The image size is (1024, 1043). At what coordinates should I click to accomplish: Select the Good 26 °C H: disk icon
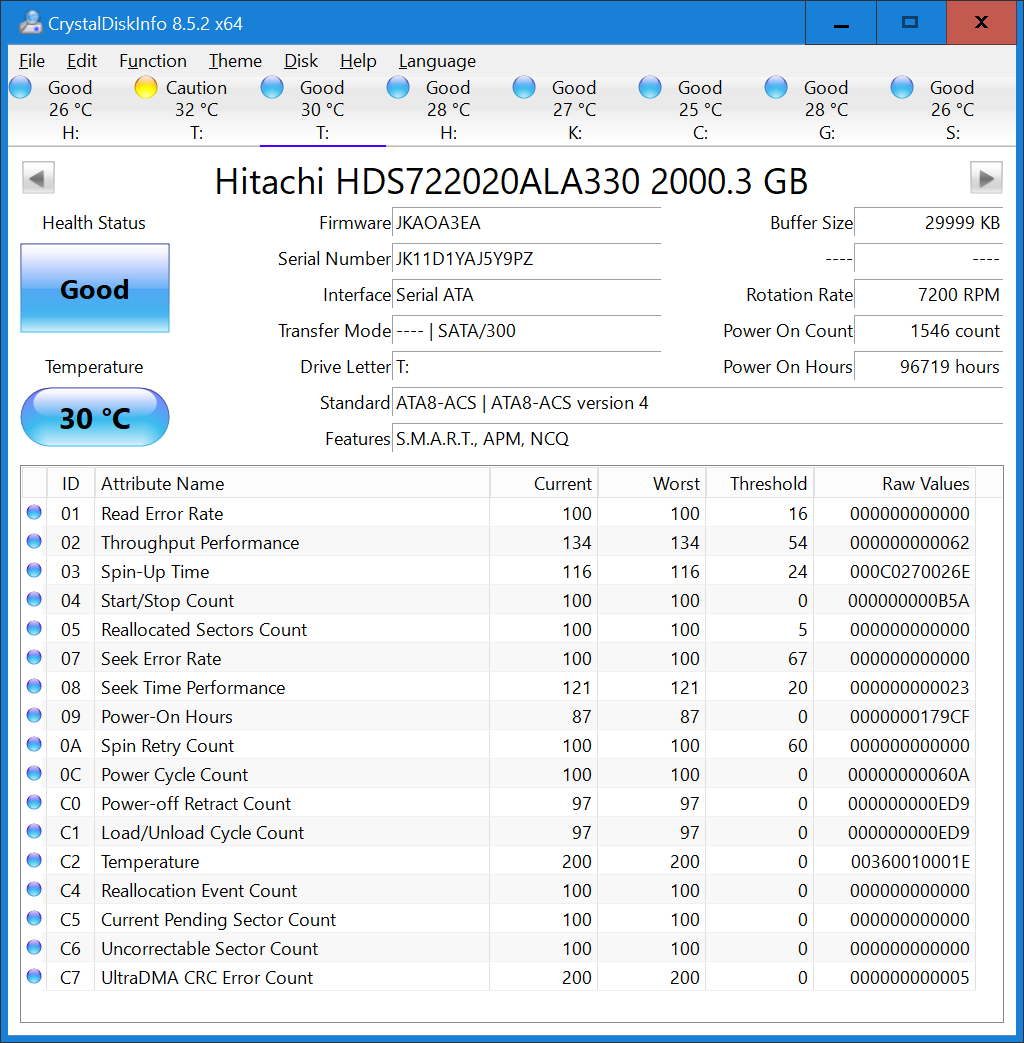20,88
